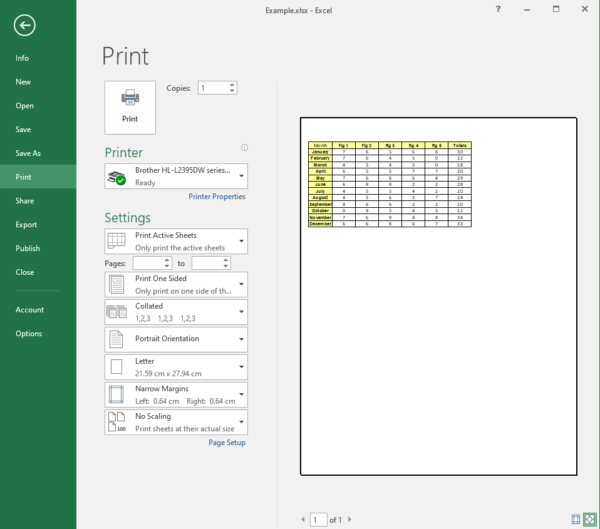Expand the Collated dropdown
This screenshot has height=529, width=600.
[241, 312]
